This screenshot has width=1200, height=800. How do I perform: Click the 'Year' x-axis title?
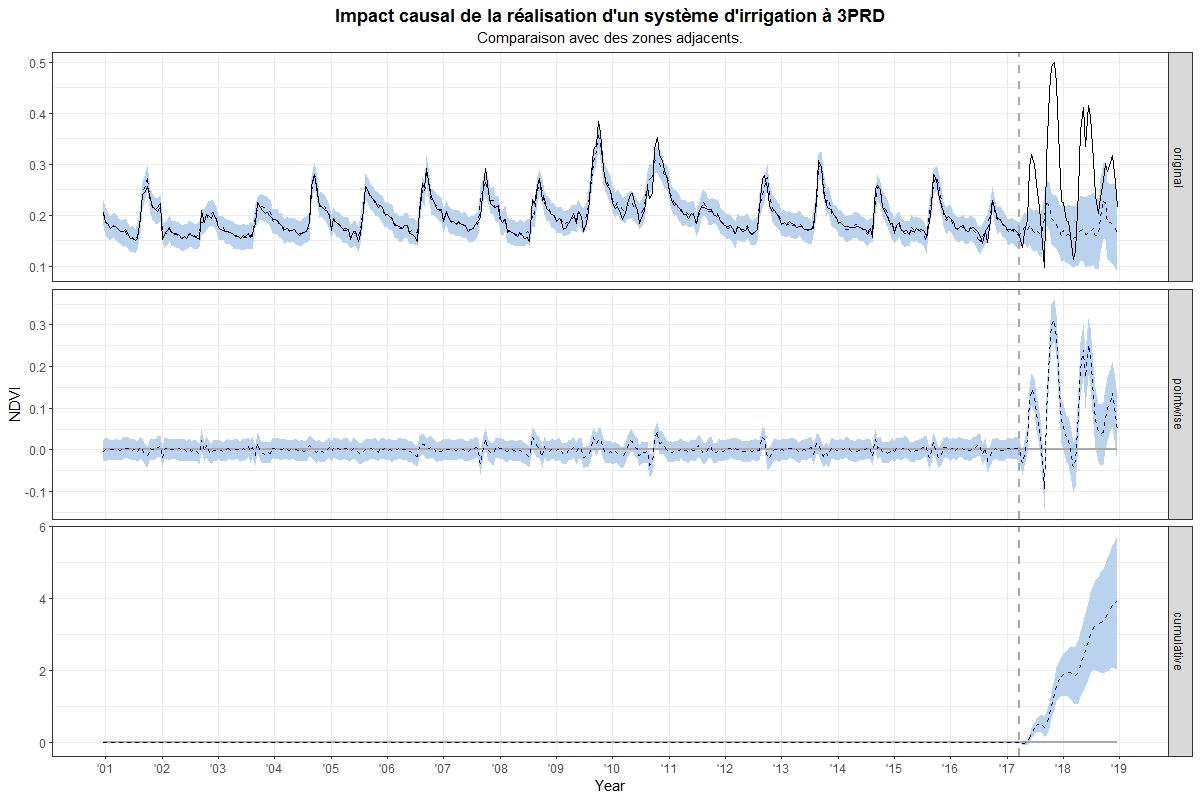[609, 787]
